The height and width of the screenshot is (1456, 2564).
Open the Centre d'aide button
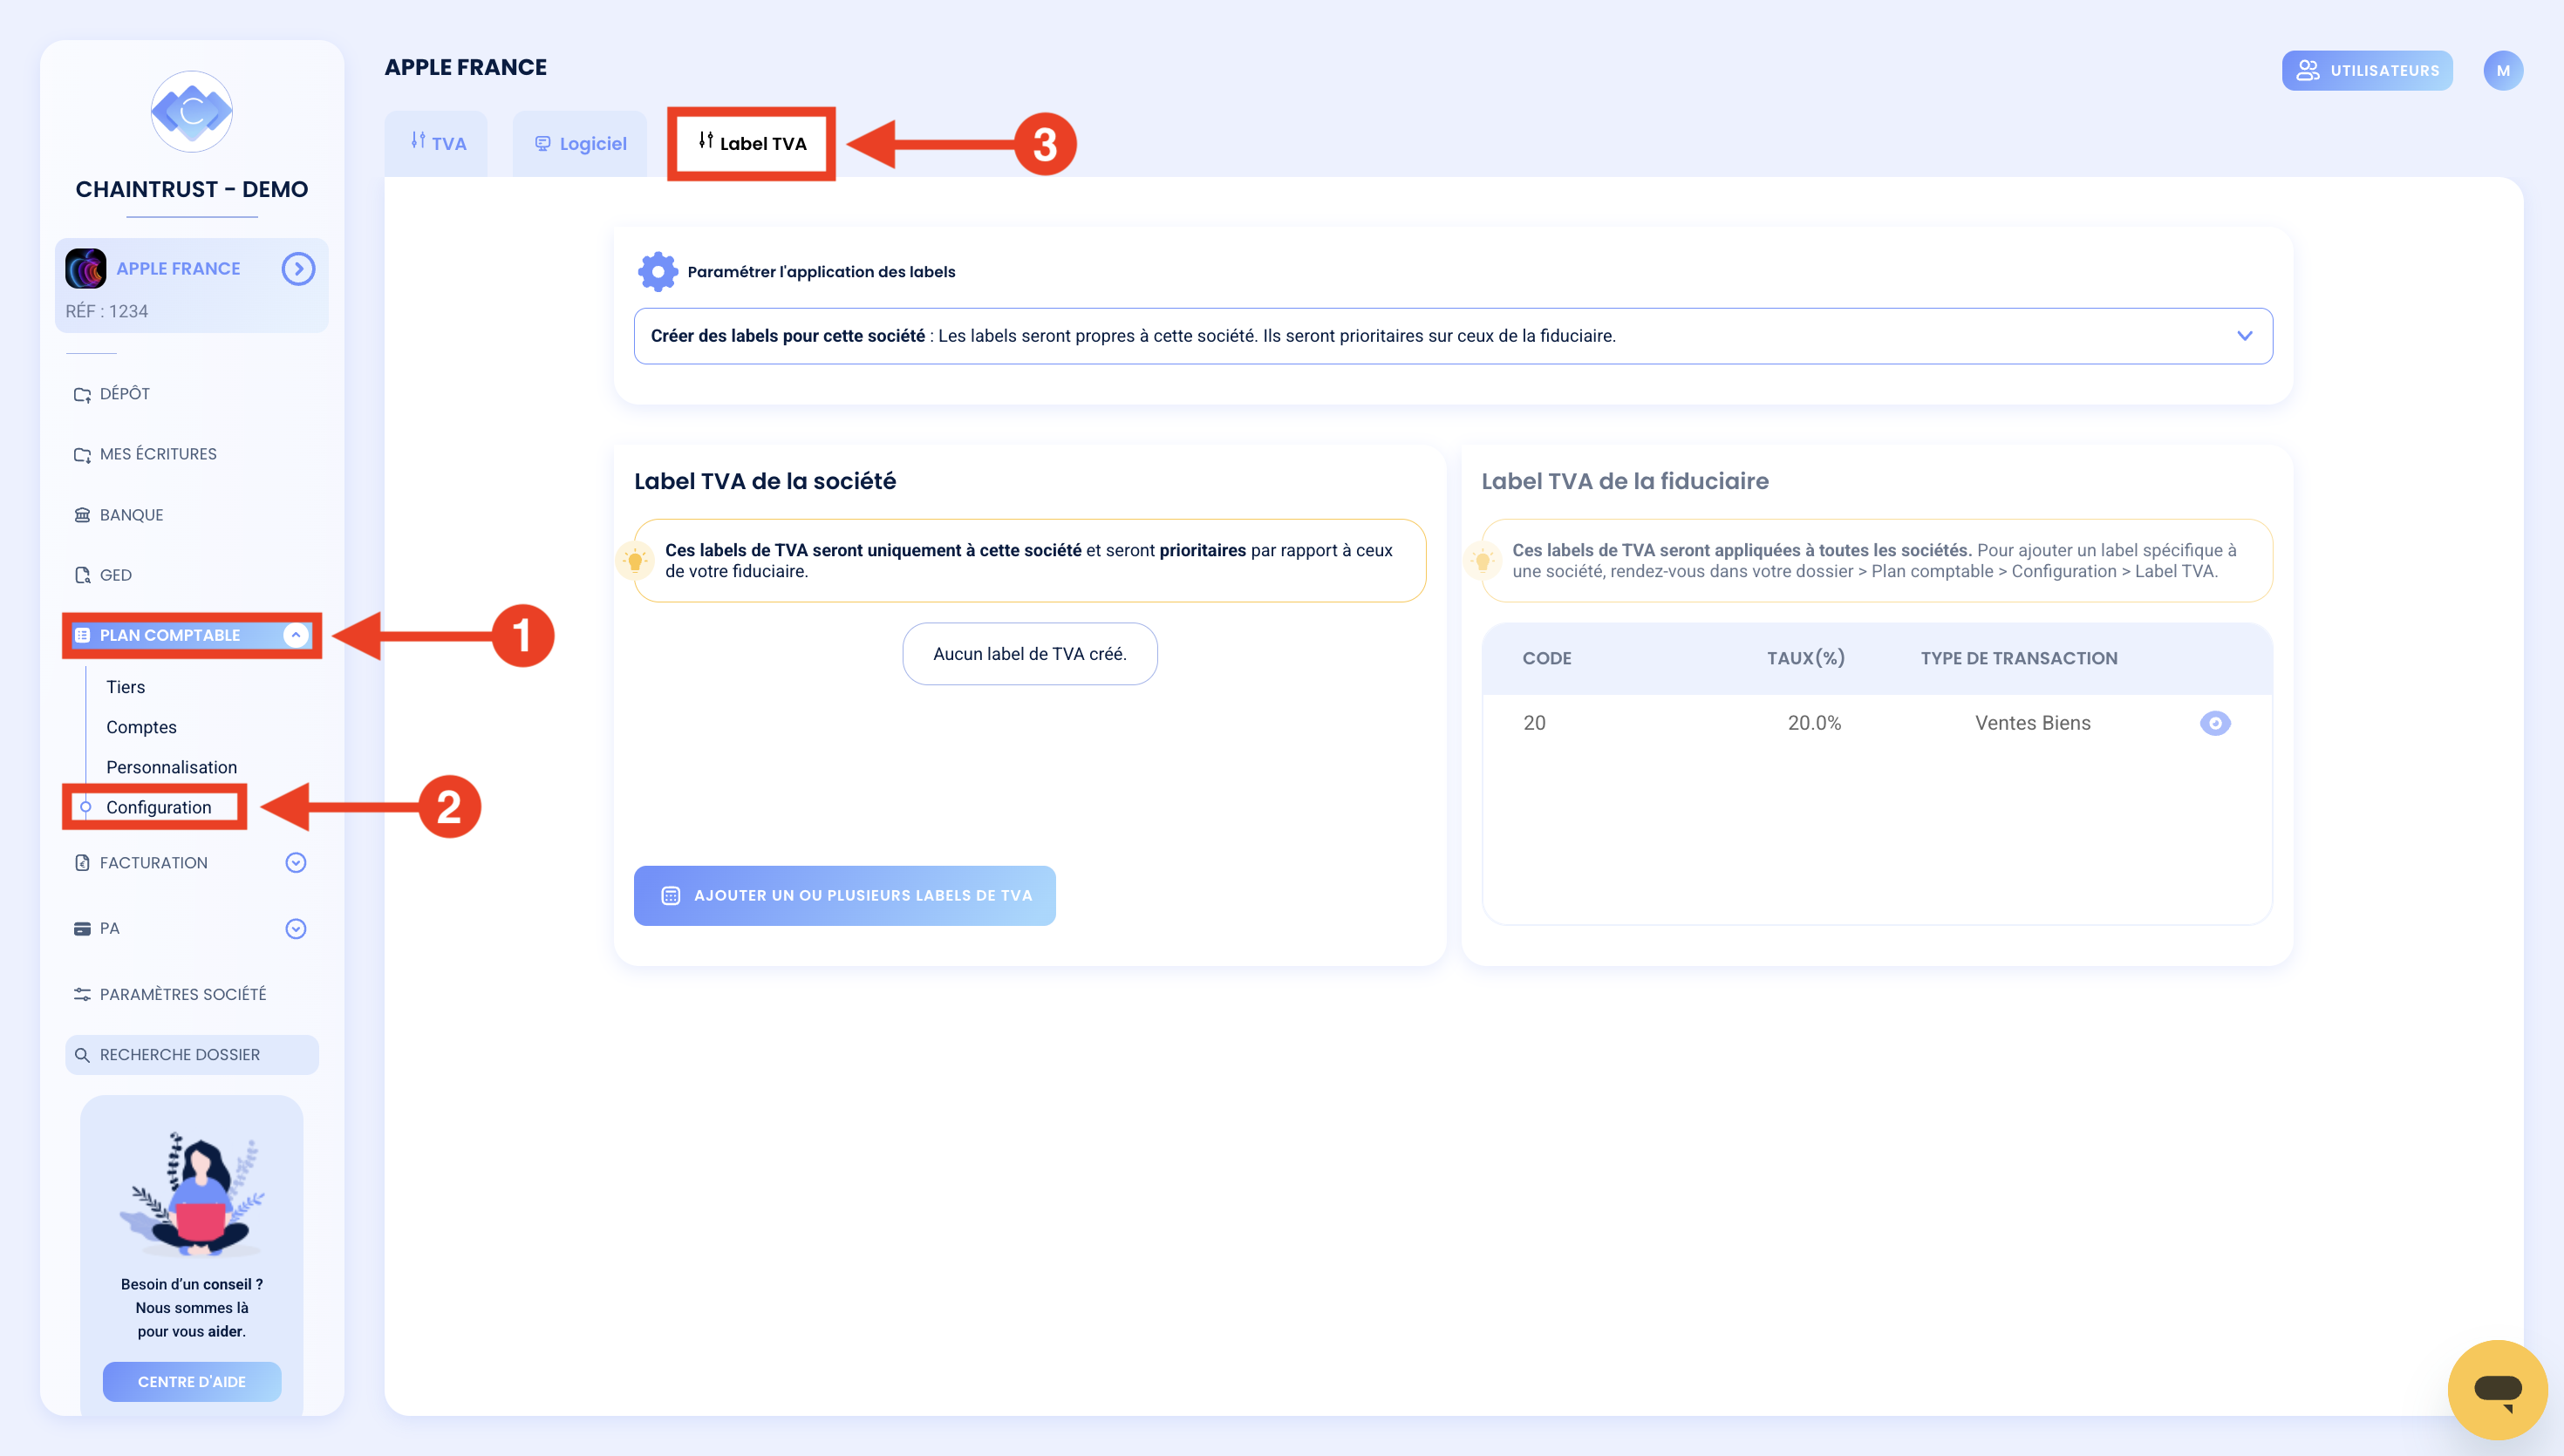(x=191, y=1381)
